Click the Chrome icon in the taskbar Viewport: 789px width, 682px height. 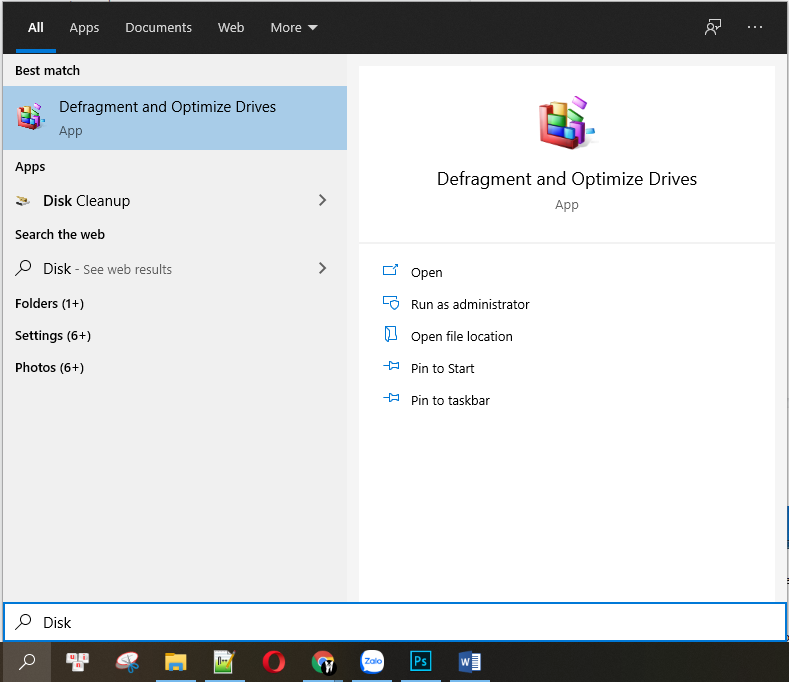[322, 661]
